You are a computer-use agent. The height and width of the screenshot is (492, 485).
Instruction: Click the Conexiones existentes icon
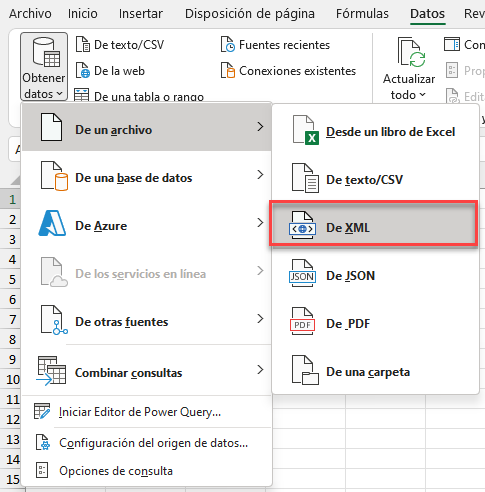[228, 70]
